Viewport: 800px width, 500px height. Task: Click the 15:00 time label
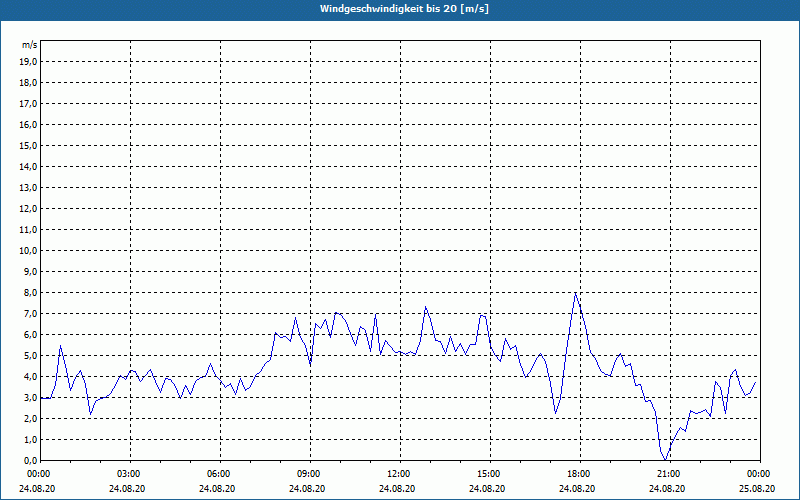490,474
